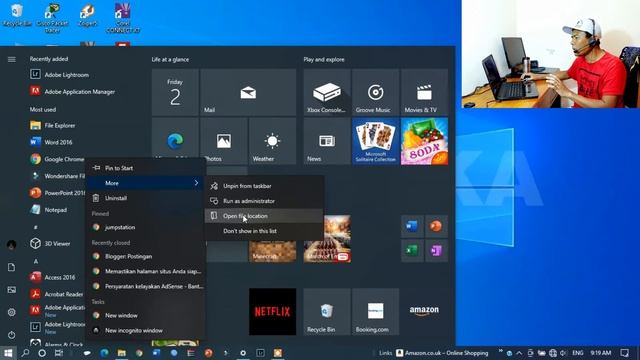Launch the Netflix tile

(272, 312)
